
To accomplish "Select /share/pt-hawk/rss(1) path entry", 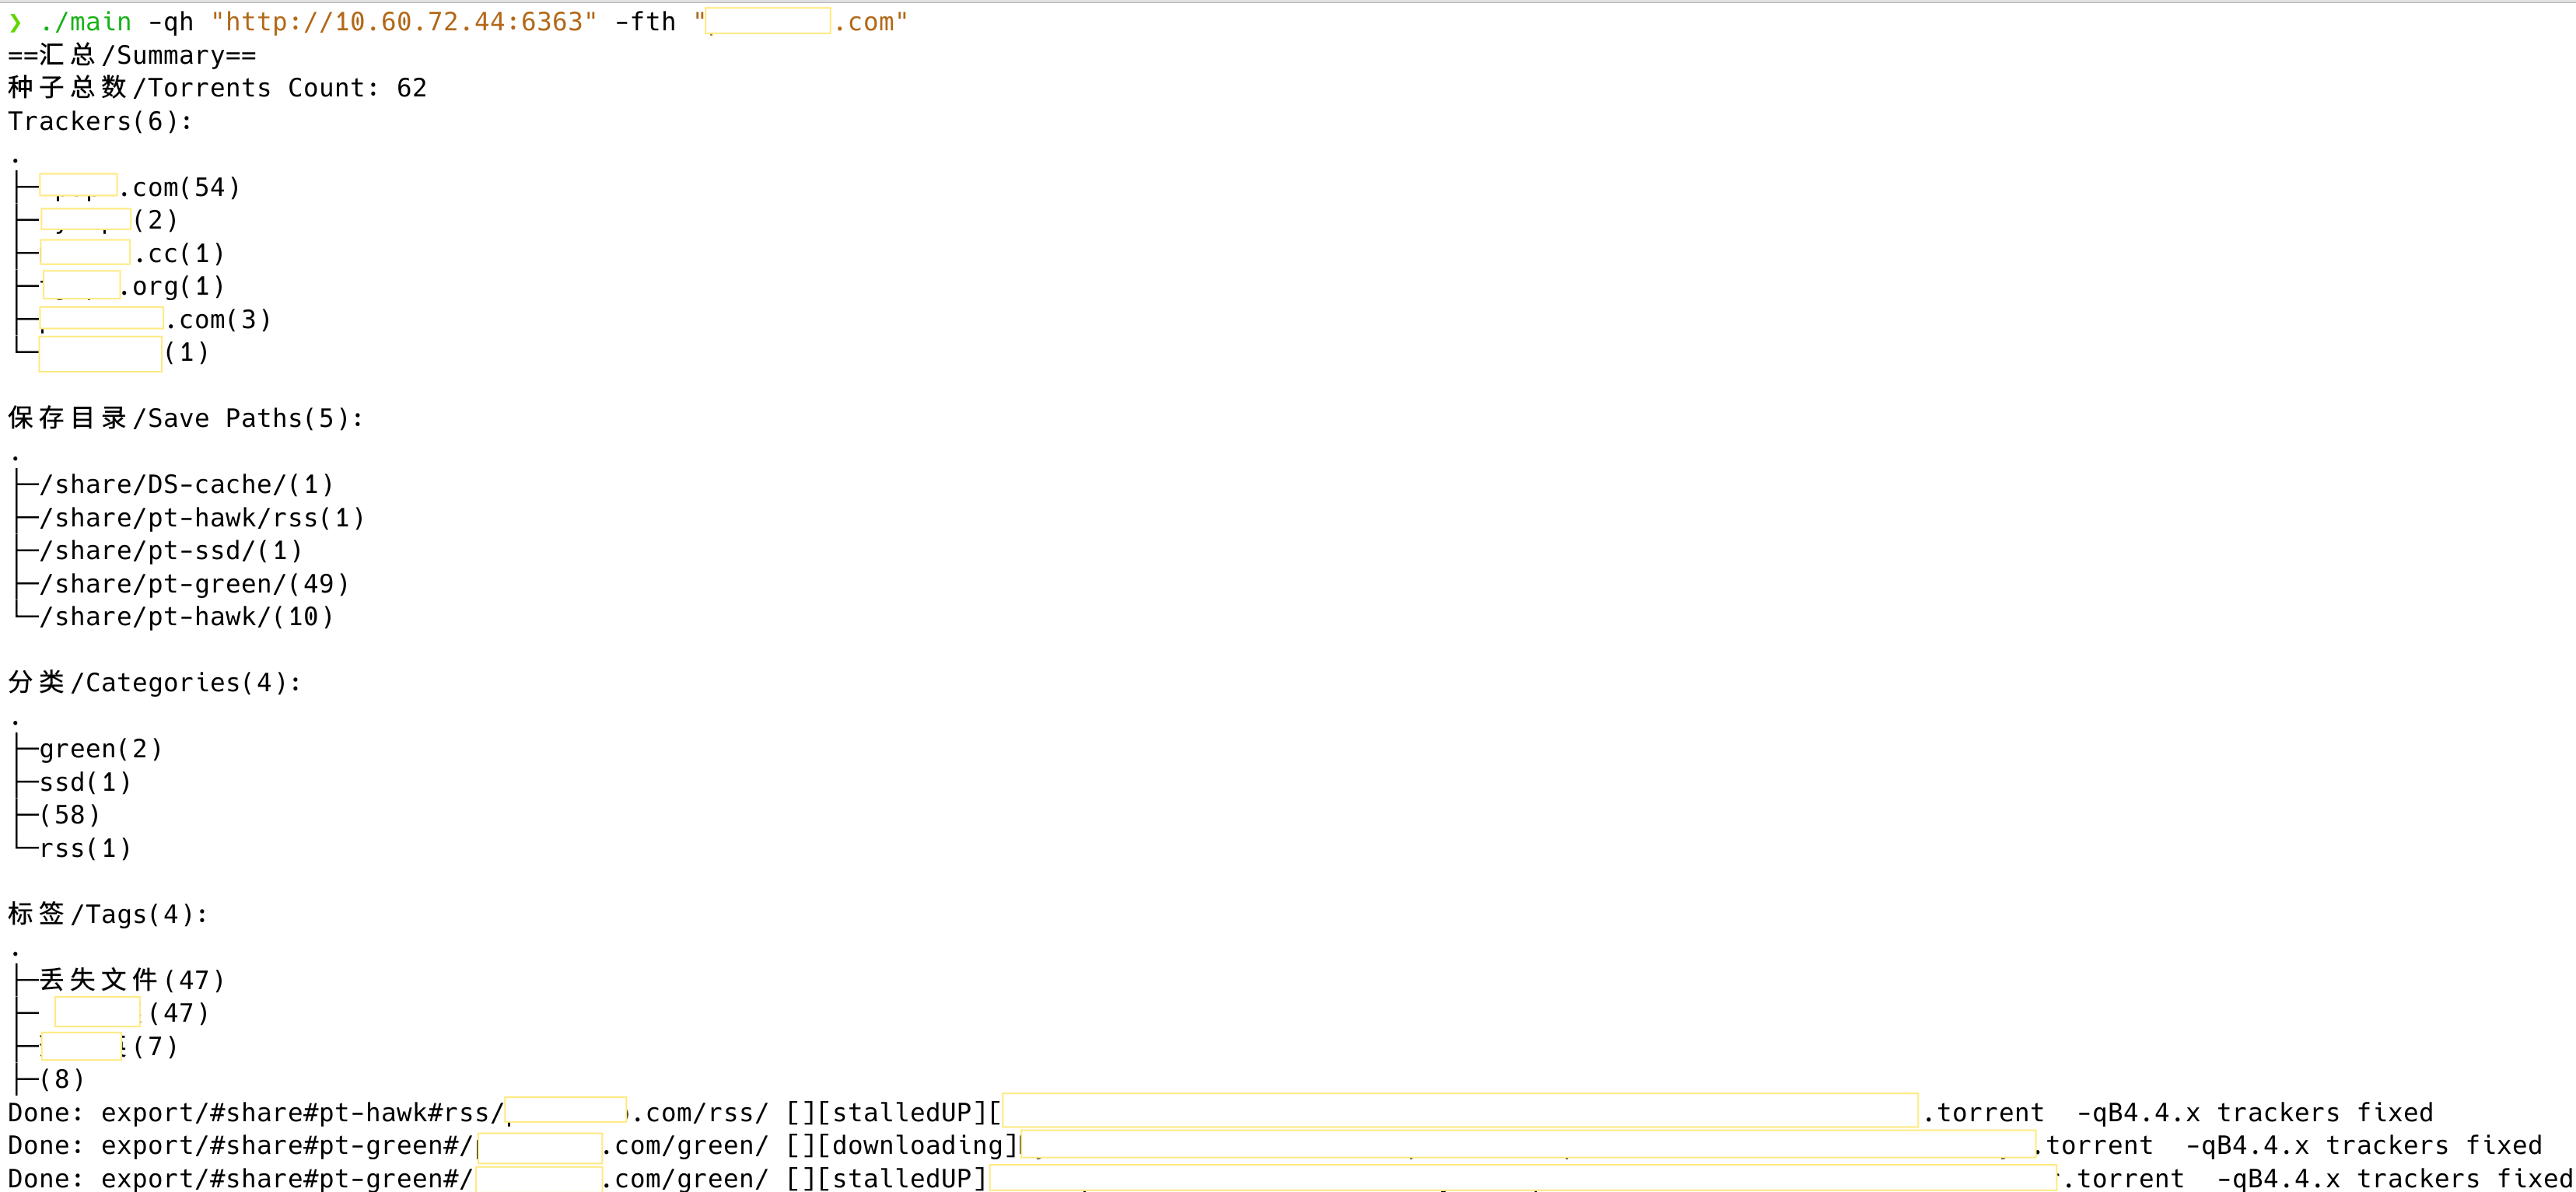I will 202,517.
